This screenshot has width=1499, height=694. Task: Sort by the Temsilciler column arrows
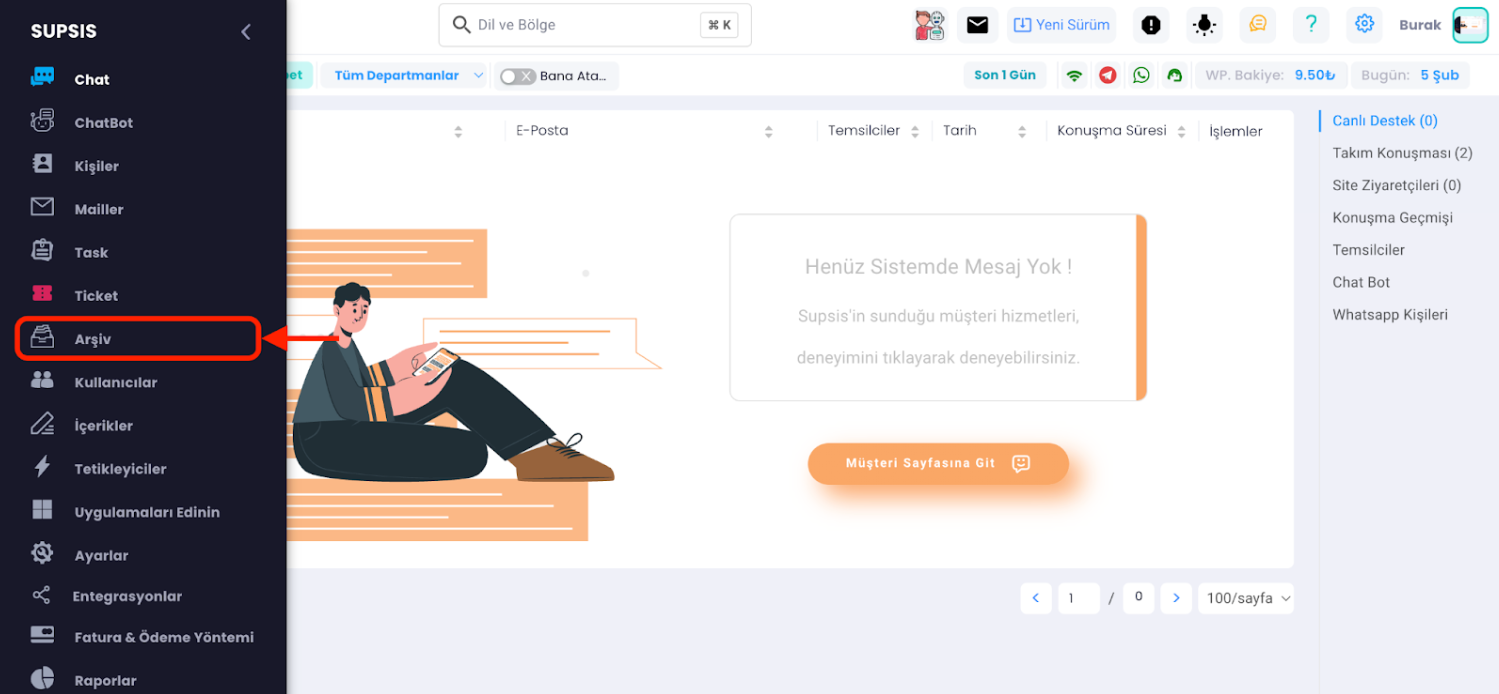pos(915,131)
